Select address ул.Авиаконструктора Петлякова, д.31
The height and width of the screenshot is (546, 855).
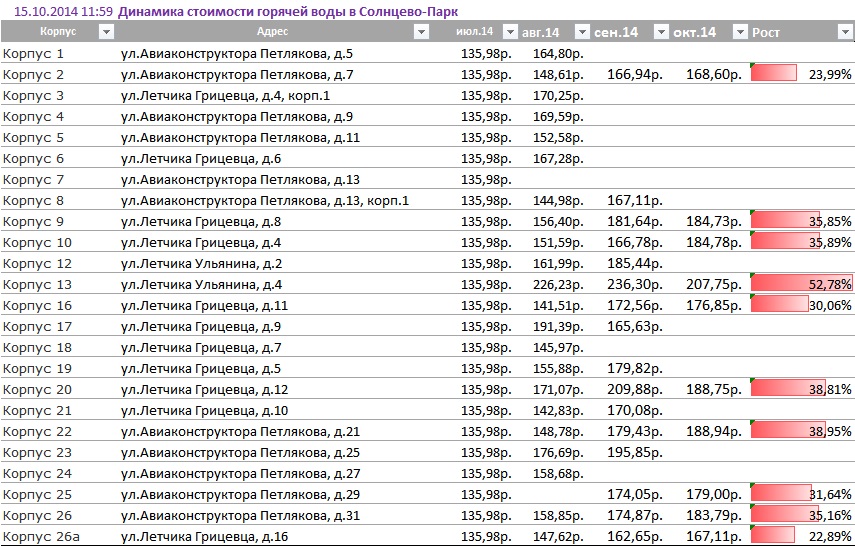pyautogui.click(x=240, y=515)
